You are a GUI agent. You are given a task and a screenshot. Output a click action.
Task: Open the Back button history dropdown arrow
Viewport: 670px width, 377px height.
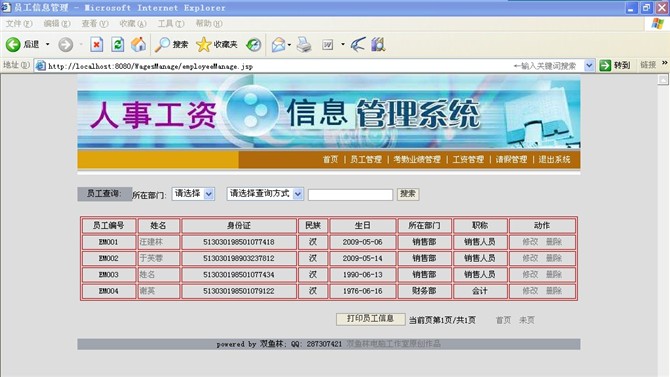47,44
